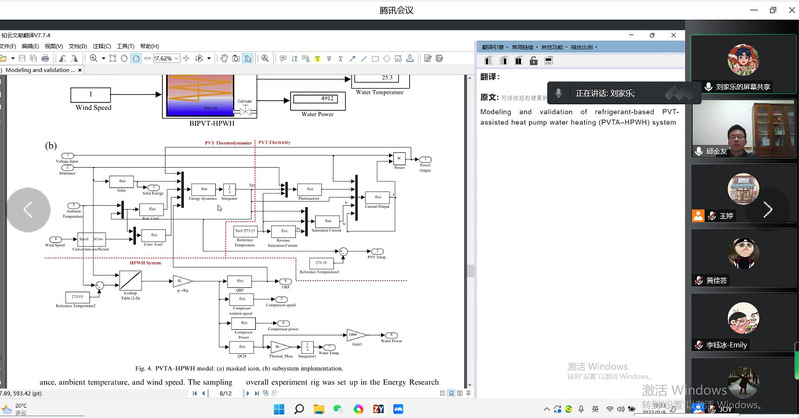Click the document vertical scrollbar
Image resolution: width=799 pixels, height=418 pixels.
pyautogui.click(x=469, y=229)
